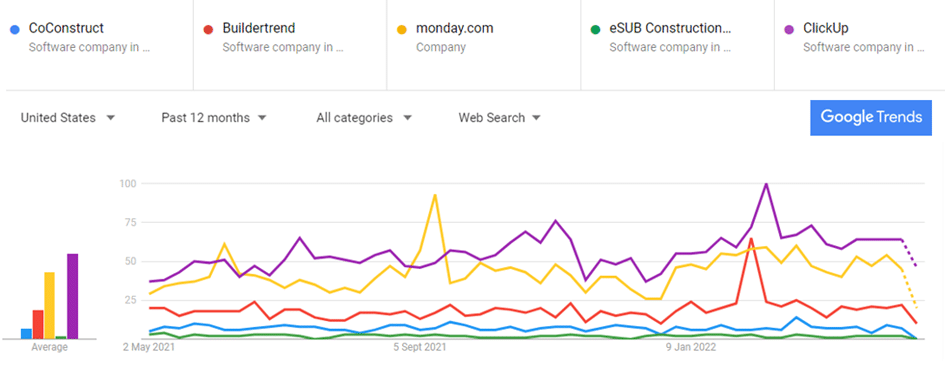
Task: Click the blue CoConstruct color dot
Action: pyautogui.click(x=16, y=29)
